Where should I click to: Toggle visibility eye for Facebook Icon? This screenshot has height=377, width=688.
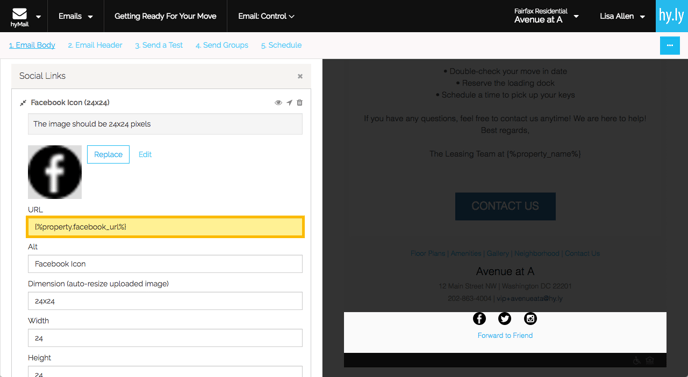pos(278,103)
